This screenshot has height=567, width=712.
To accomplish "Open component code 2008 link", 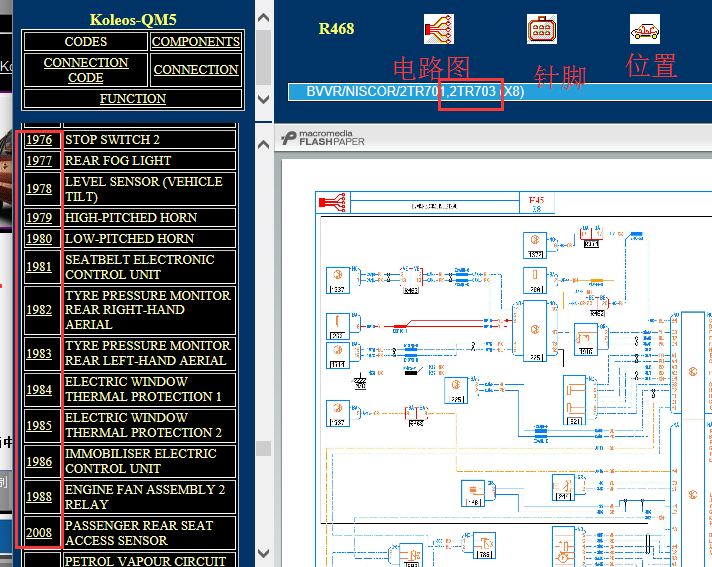I will (39, 532).
